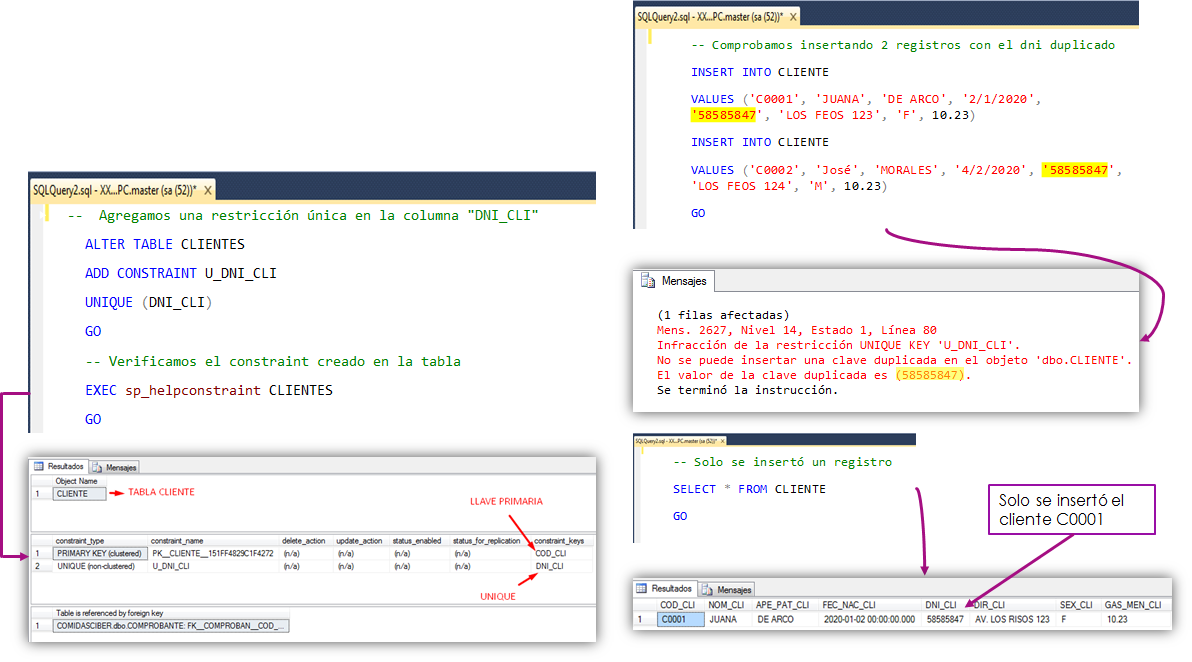The image size is (1192, 662).
Task: Click the 'Solo se insertó el cliente C0001' callout
Action: tap(1071, 509)
